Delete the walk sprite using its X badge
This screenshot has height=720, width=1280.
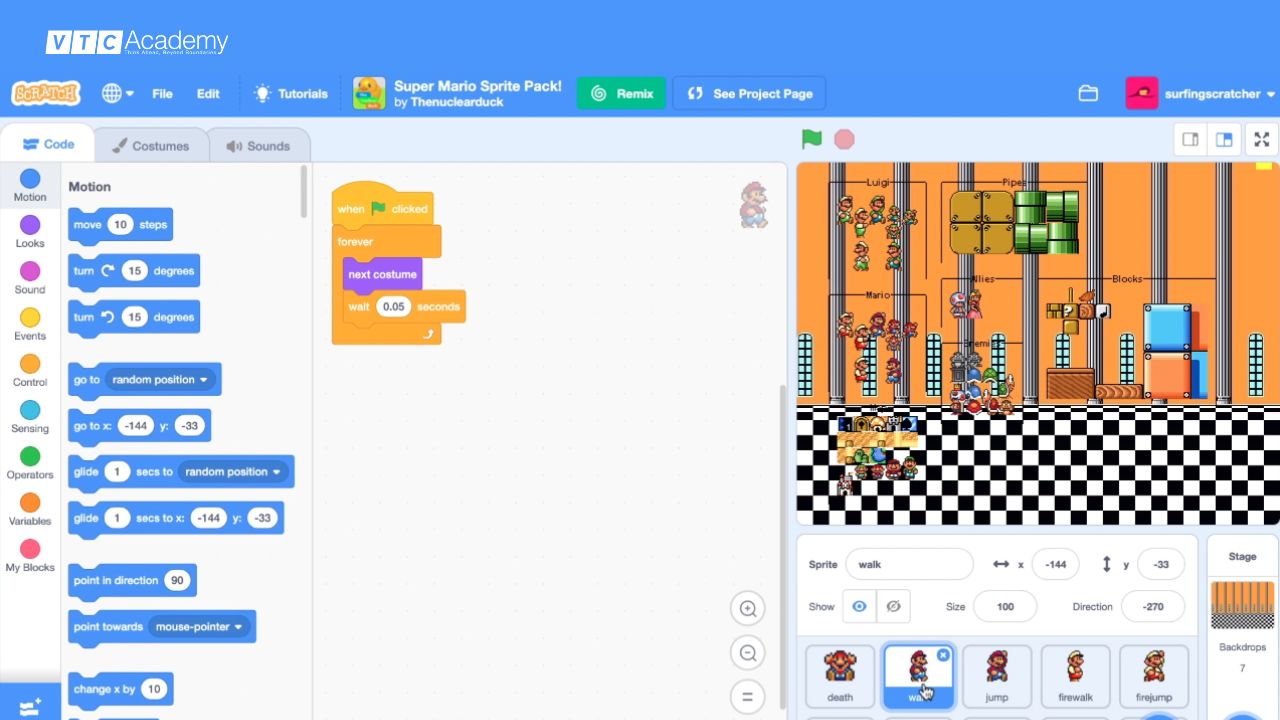(943, 655)
